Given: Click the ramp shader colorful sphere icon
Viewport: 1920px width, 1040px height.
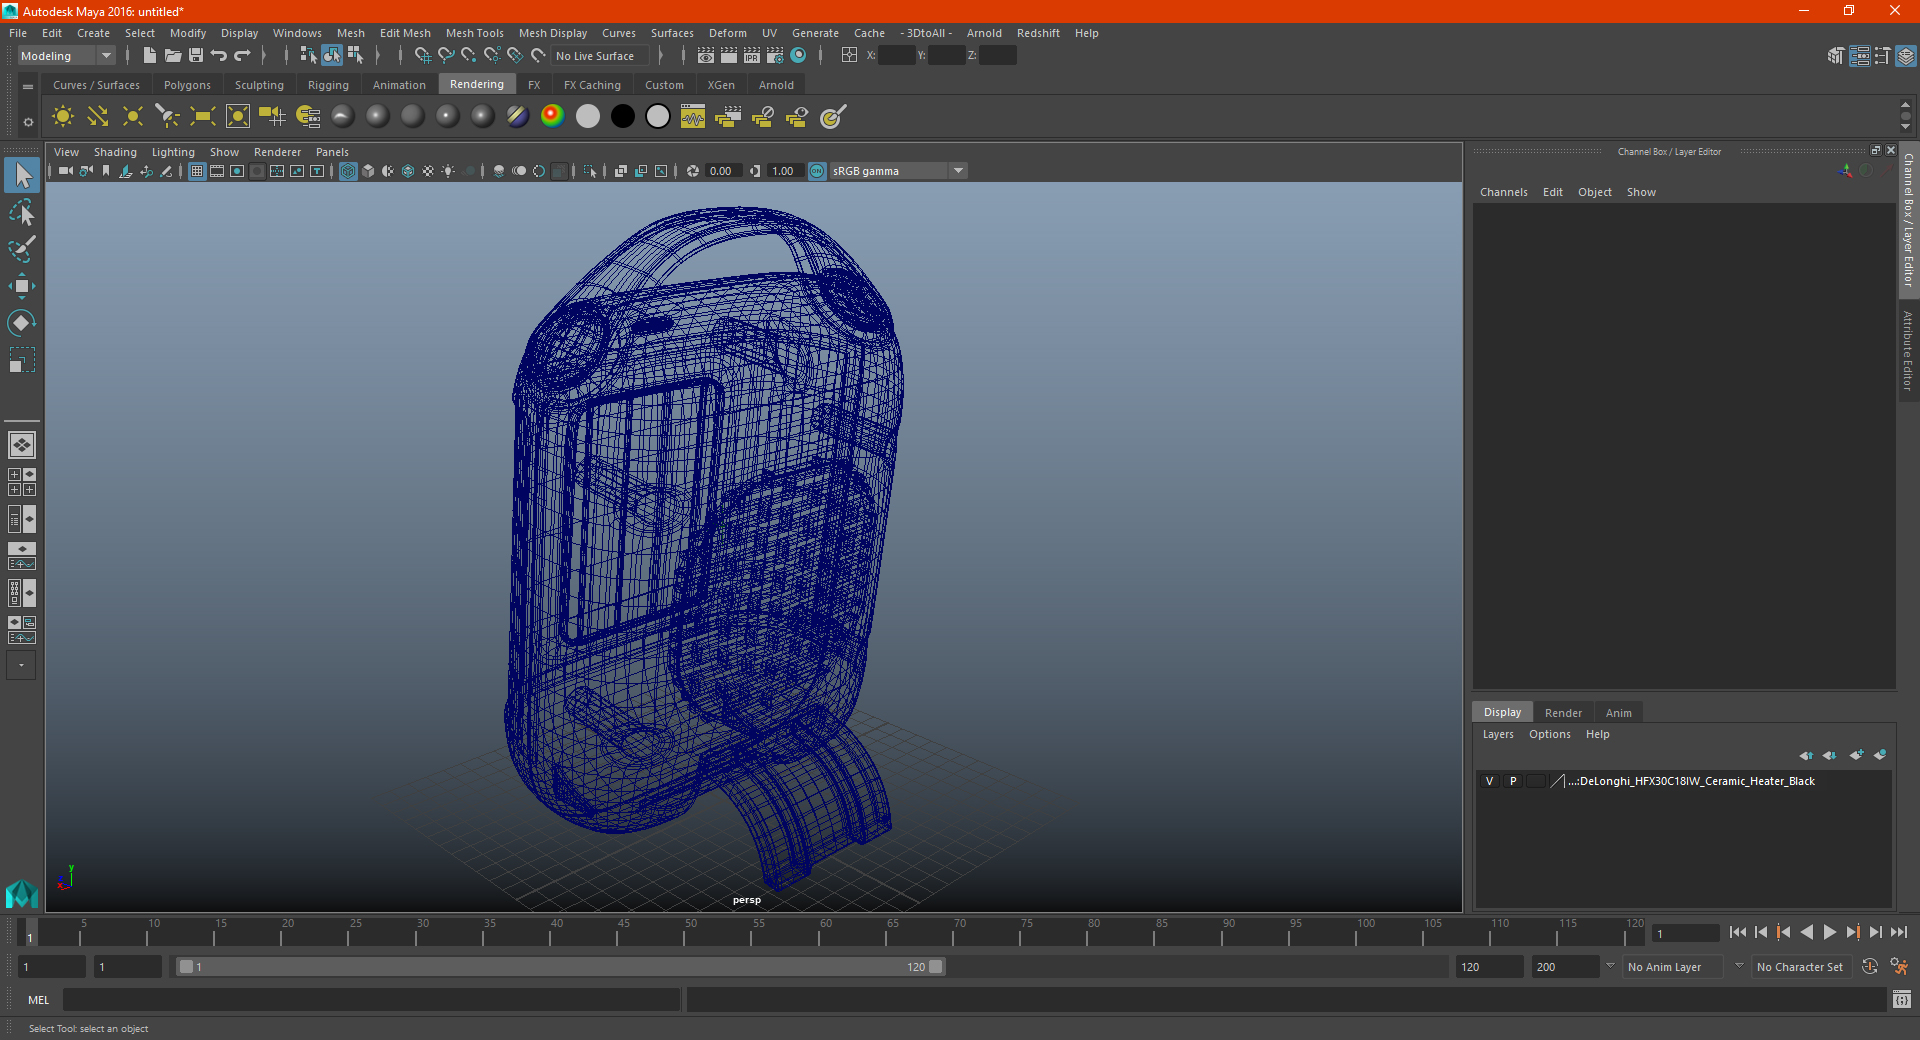Looking at the screenshot, I should pyautogui.click(x=552, y=117).
